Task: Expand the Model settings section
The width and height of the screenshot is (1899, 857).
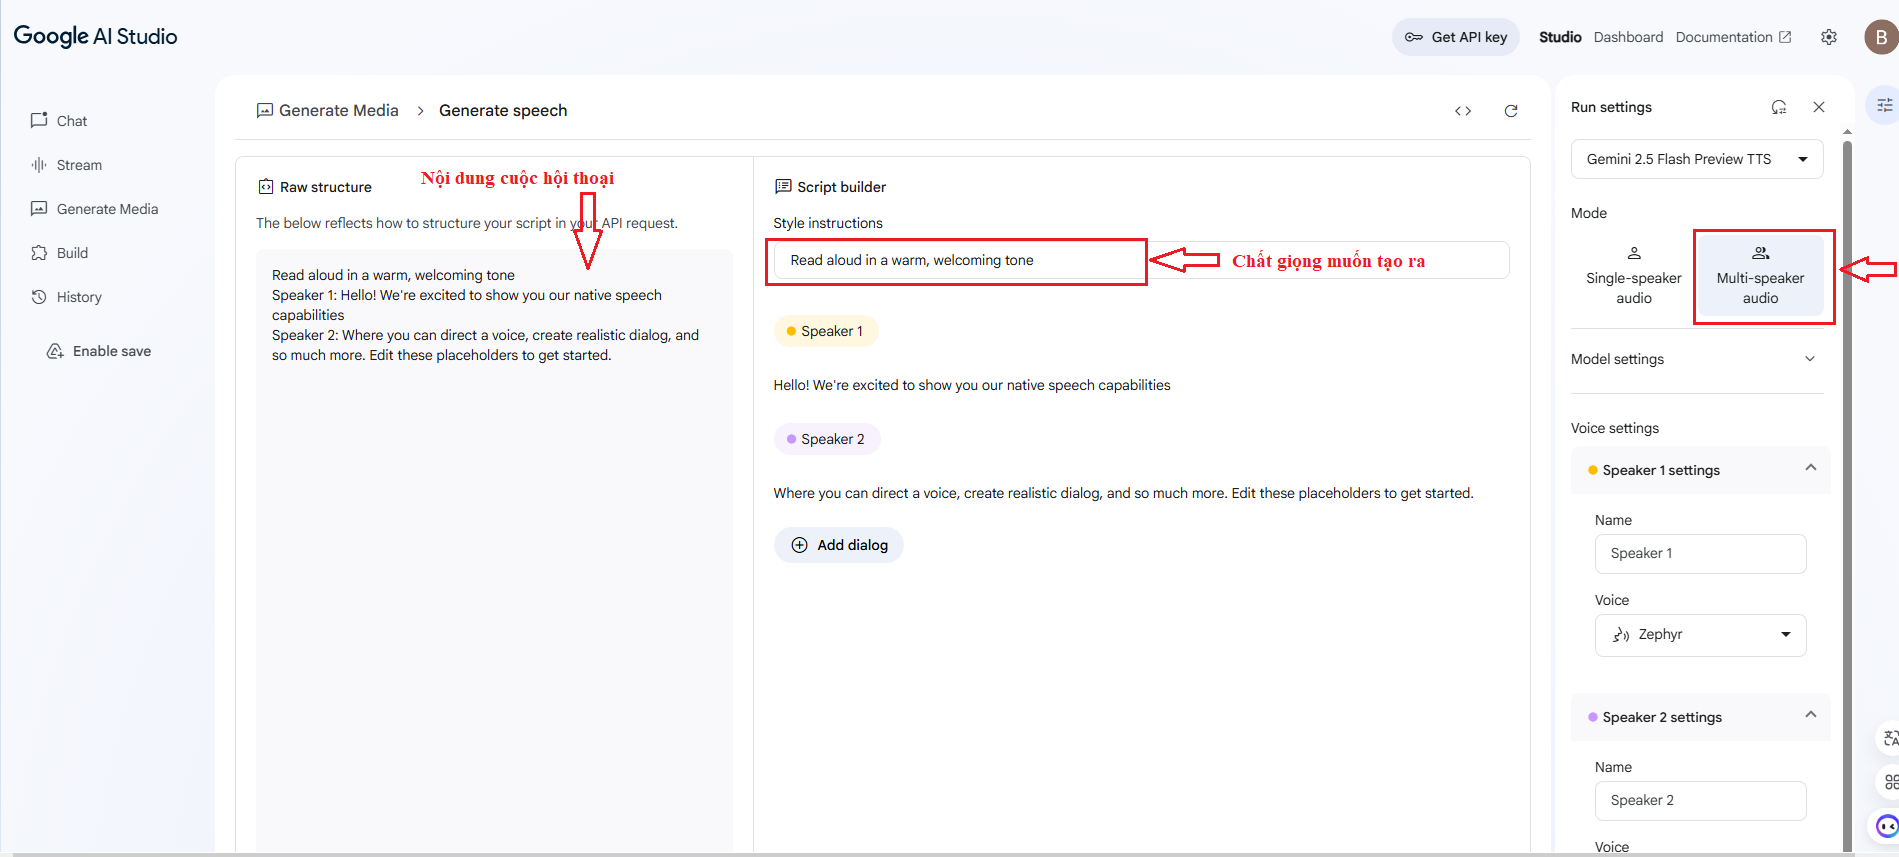Action: [x=1697, y=359]
